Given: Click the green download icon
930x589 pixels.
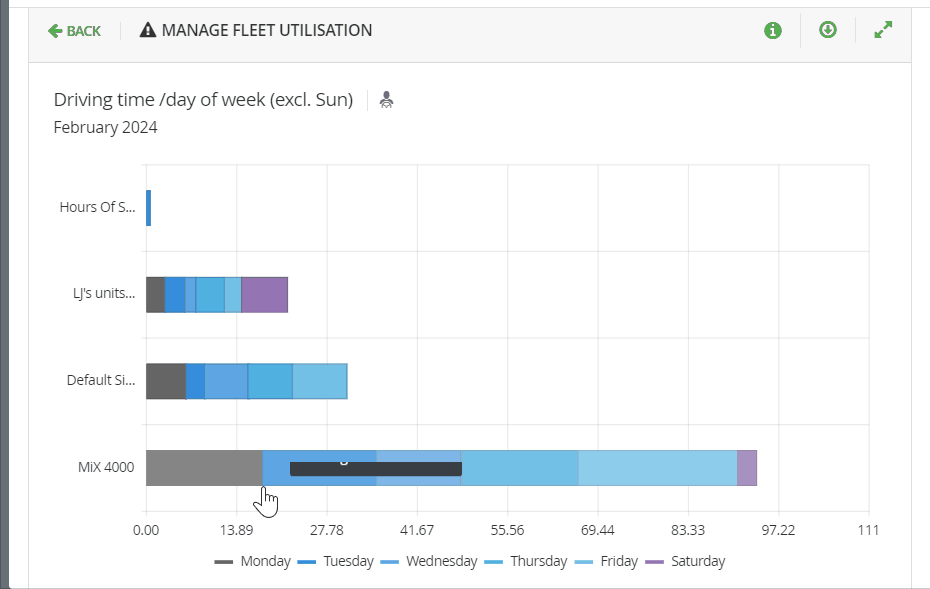Looking at the screenshot, I should (x=827, y=30).
